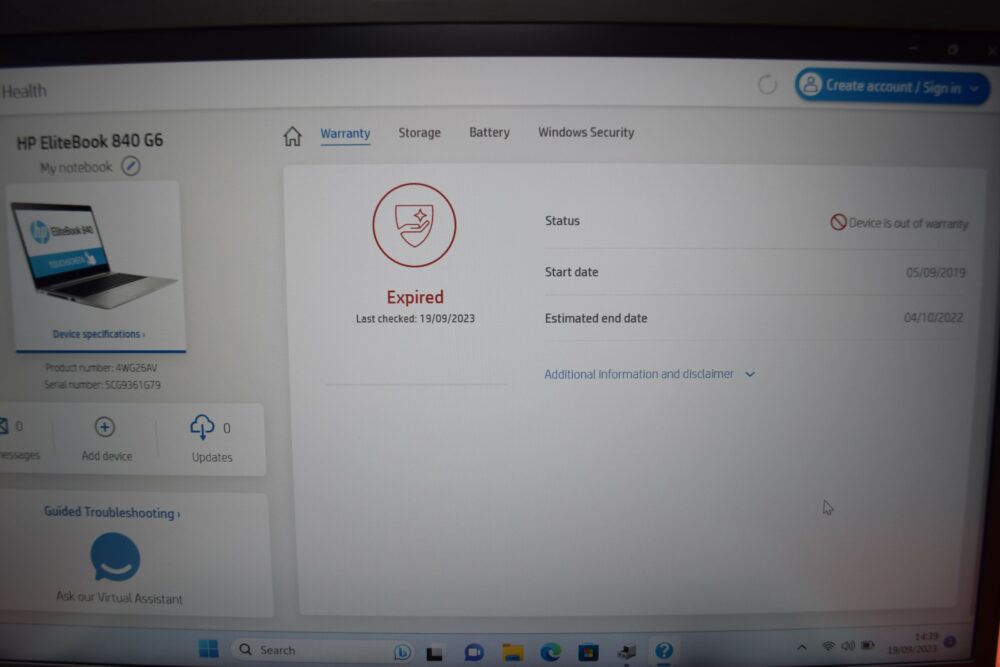Image resolution: width=1000 pixels, height=667 pixels.
Task: Minimize the HP Support Assistant window
Action: pos(913,48)
